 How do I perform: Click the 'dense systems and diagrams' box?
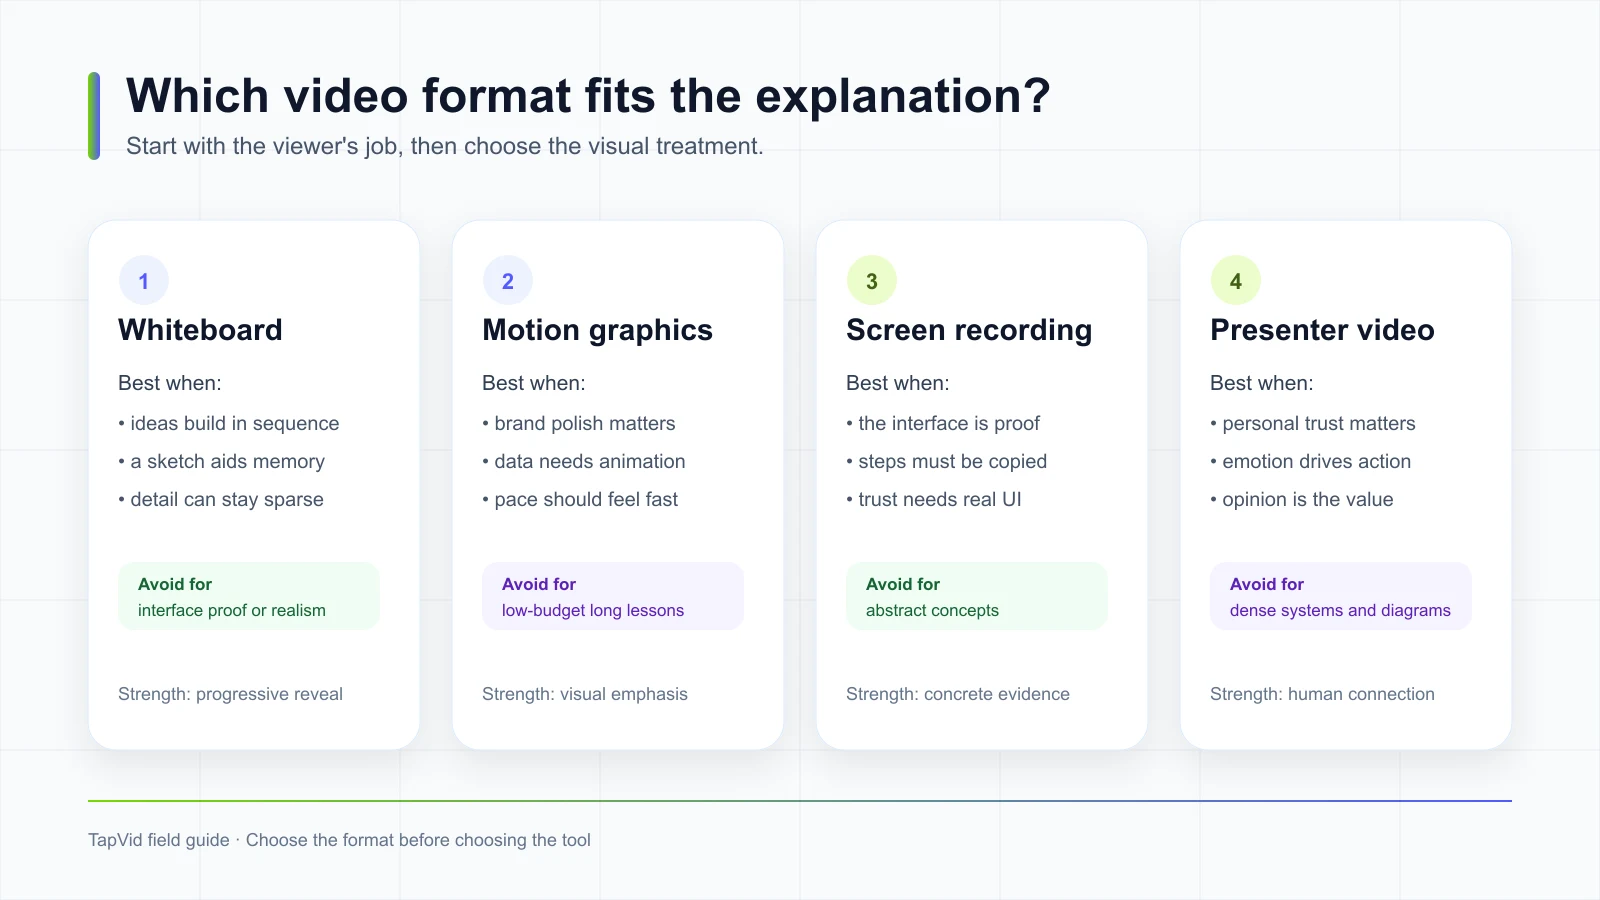coord(1341,596)
